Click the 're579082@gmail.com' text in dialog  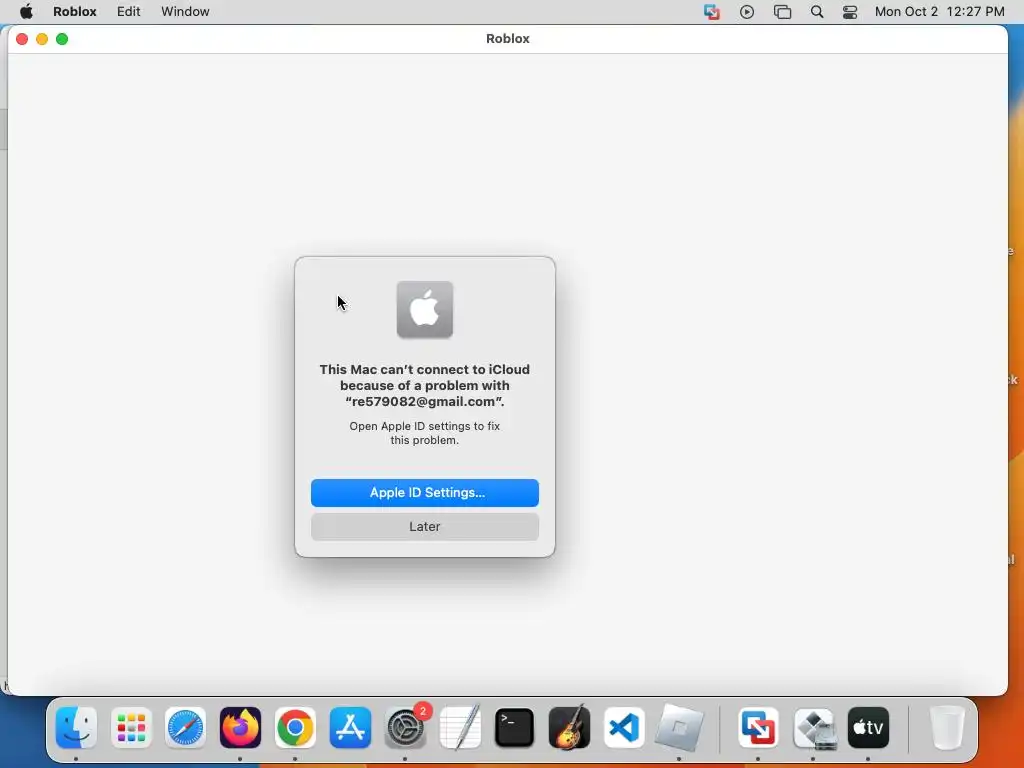(424, 402)
